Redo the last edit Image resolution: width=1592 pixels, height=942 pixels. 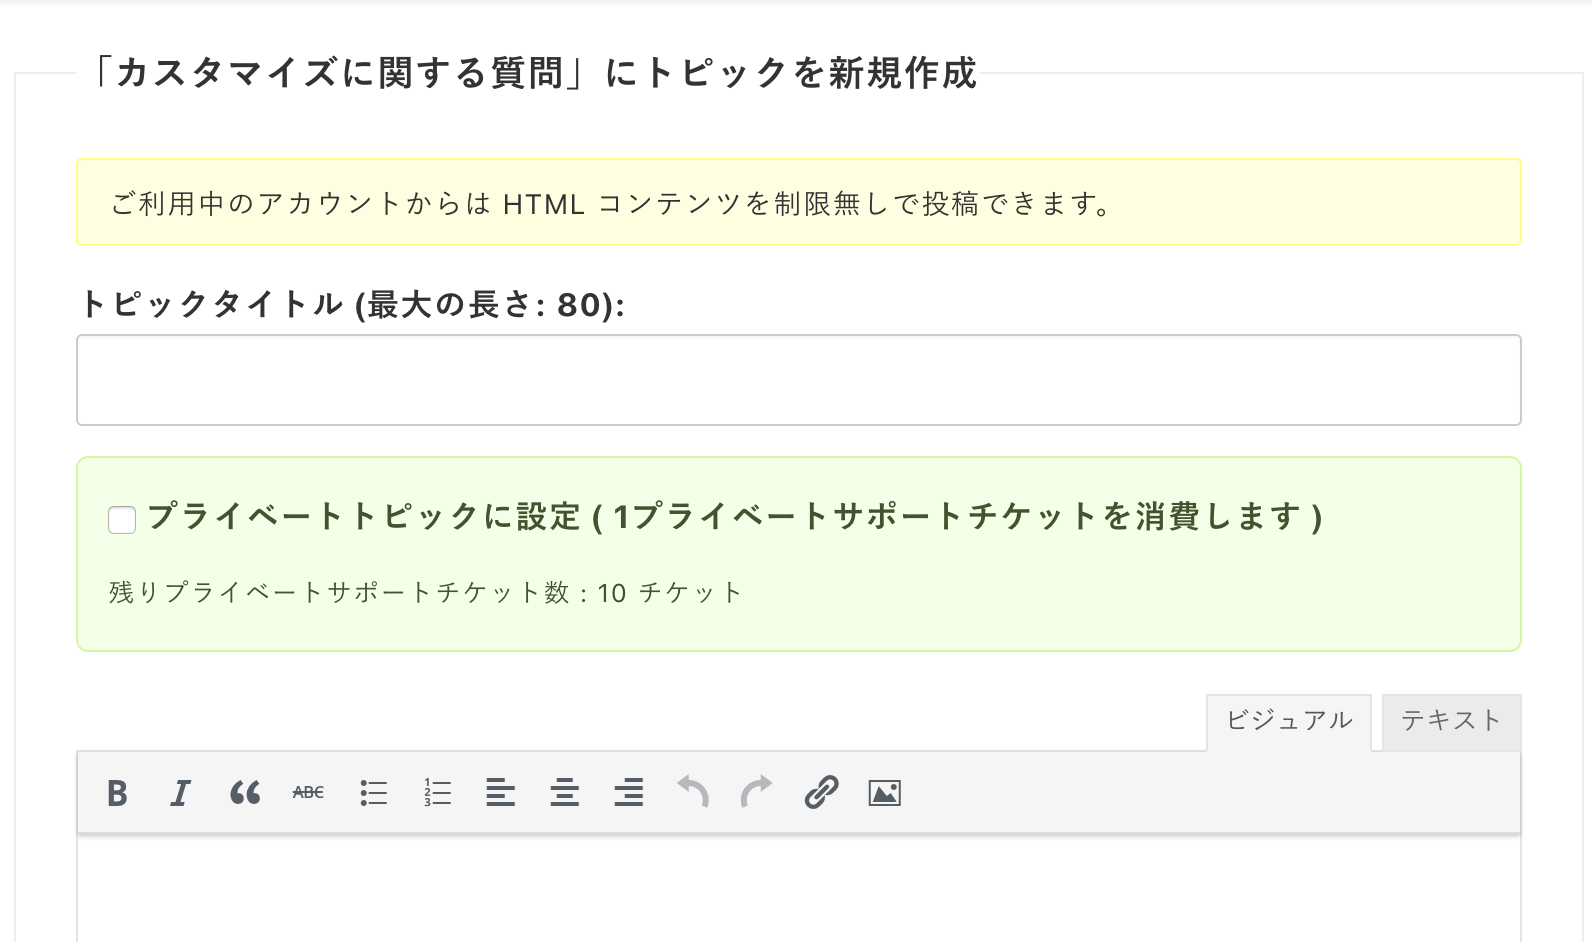(757, 793)
